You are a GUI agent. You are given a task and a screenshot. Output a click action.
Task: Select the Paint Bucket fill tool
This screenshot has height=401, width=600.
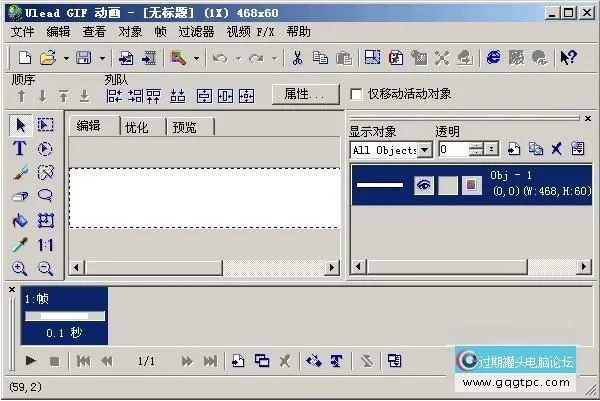tap(19, 220)
